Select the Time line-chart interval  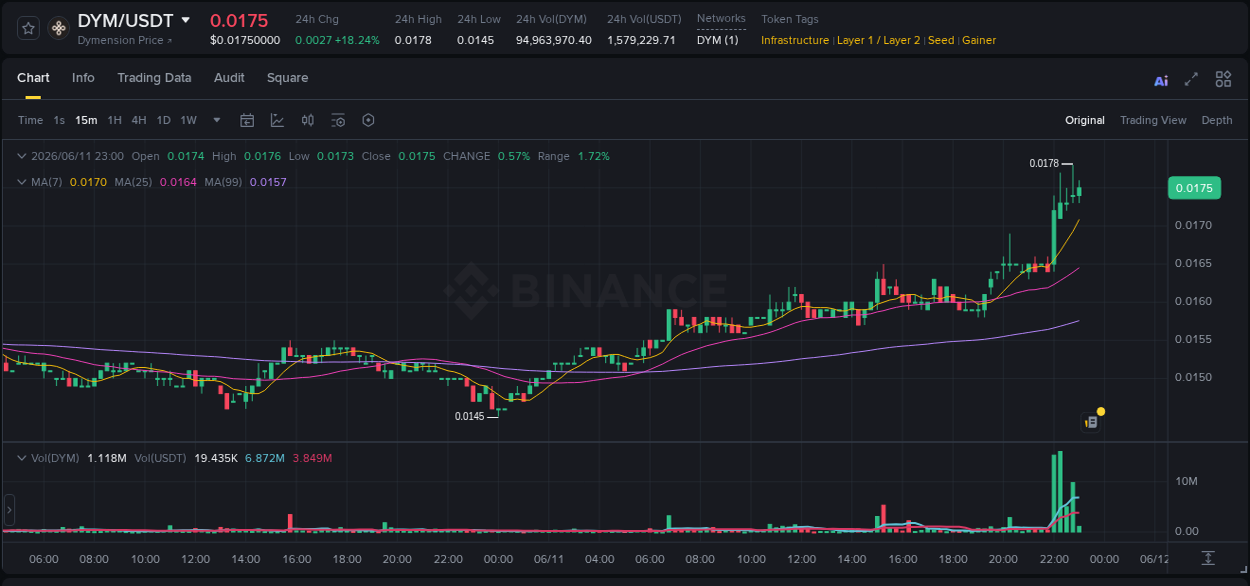pyautogui.click(x=30, y=120)
